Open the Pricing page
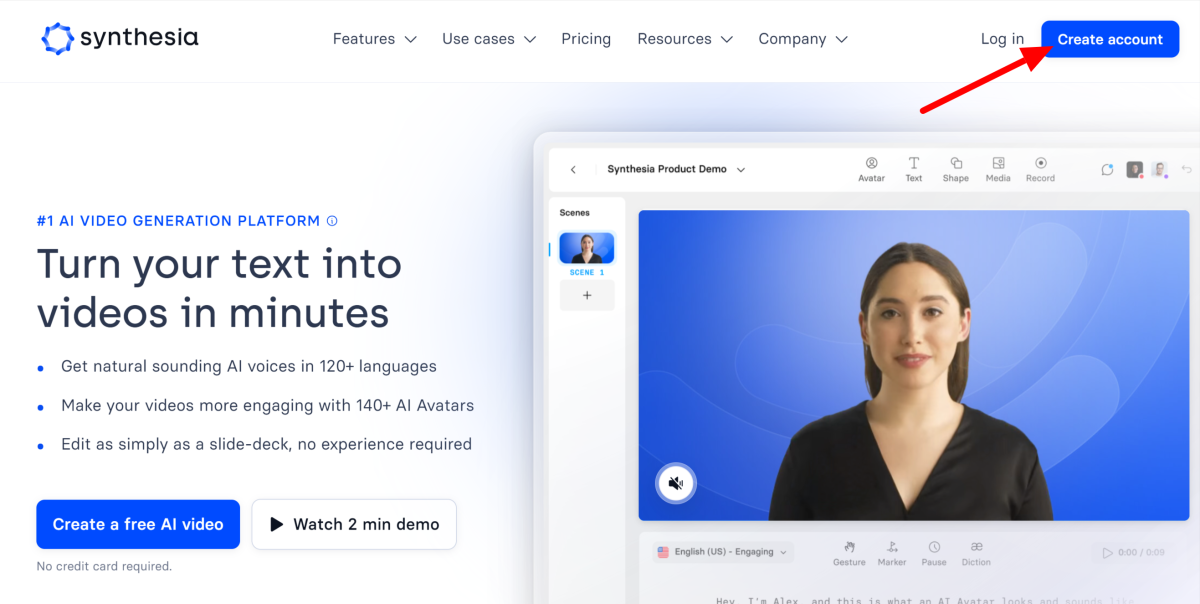1200x604 pixels. coord(586,39)
